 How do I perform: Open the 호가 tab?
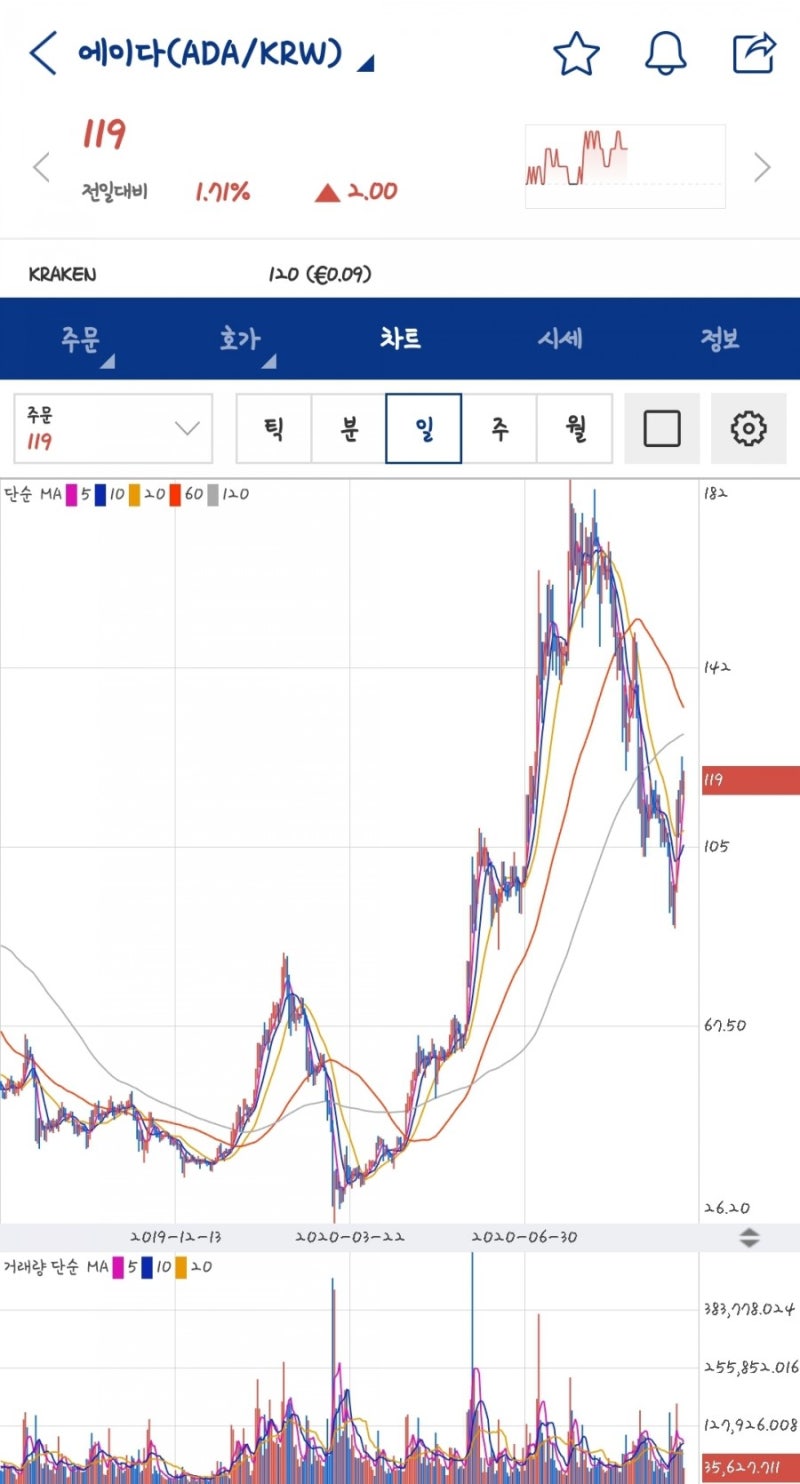[240, 339]
